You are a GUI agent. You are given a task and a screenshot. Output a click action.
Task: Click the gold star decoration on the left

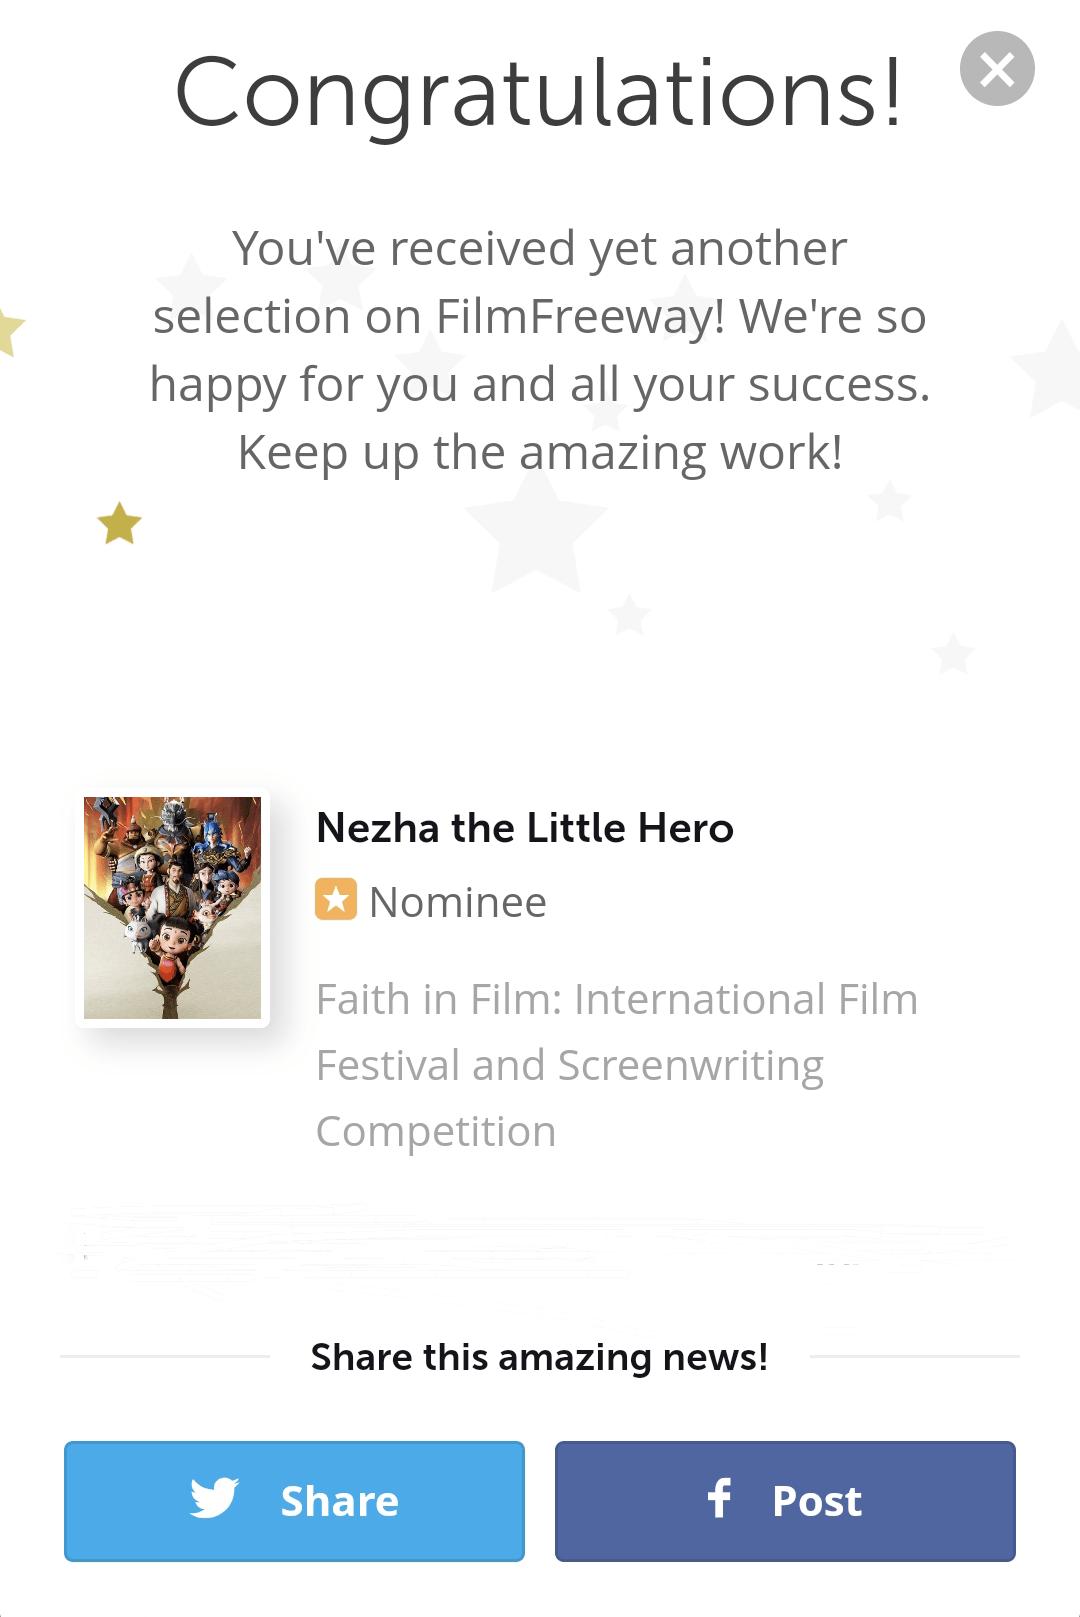[x=117, y=523]
